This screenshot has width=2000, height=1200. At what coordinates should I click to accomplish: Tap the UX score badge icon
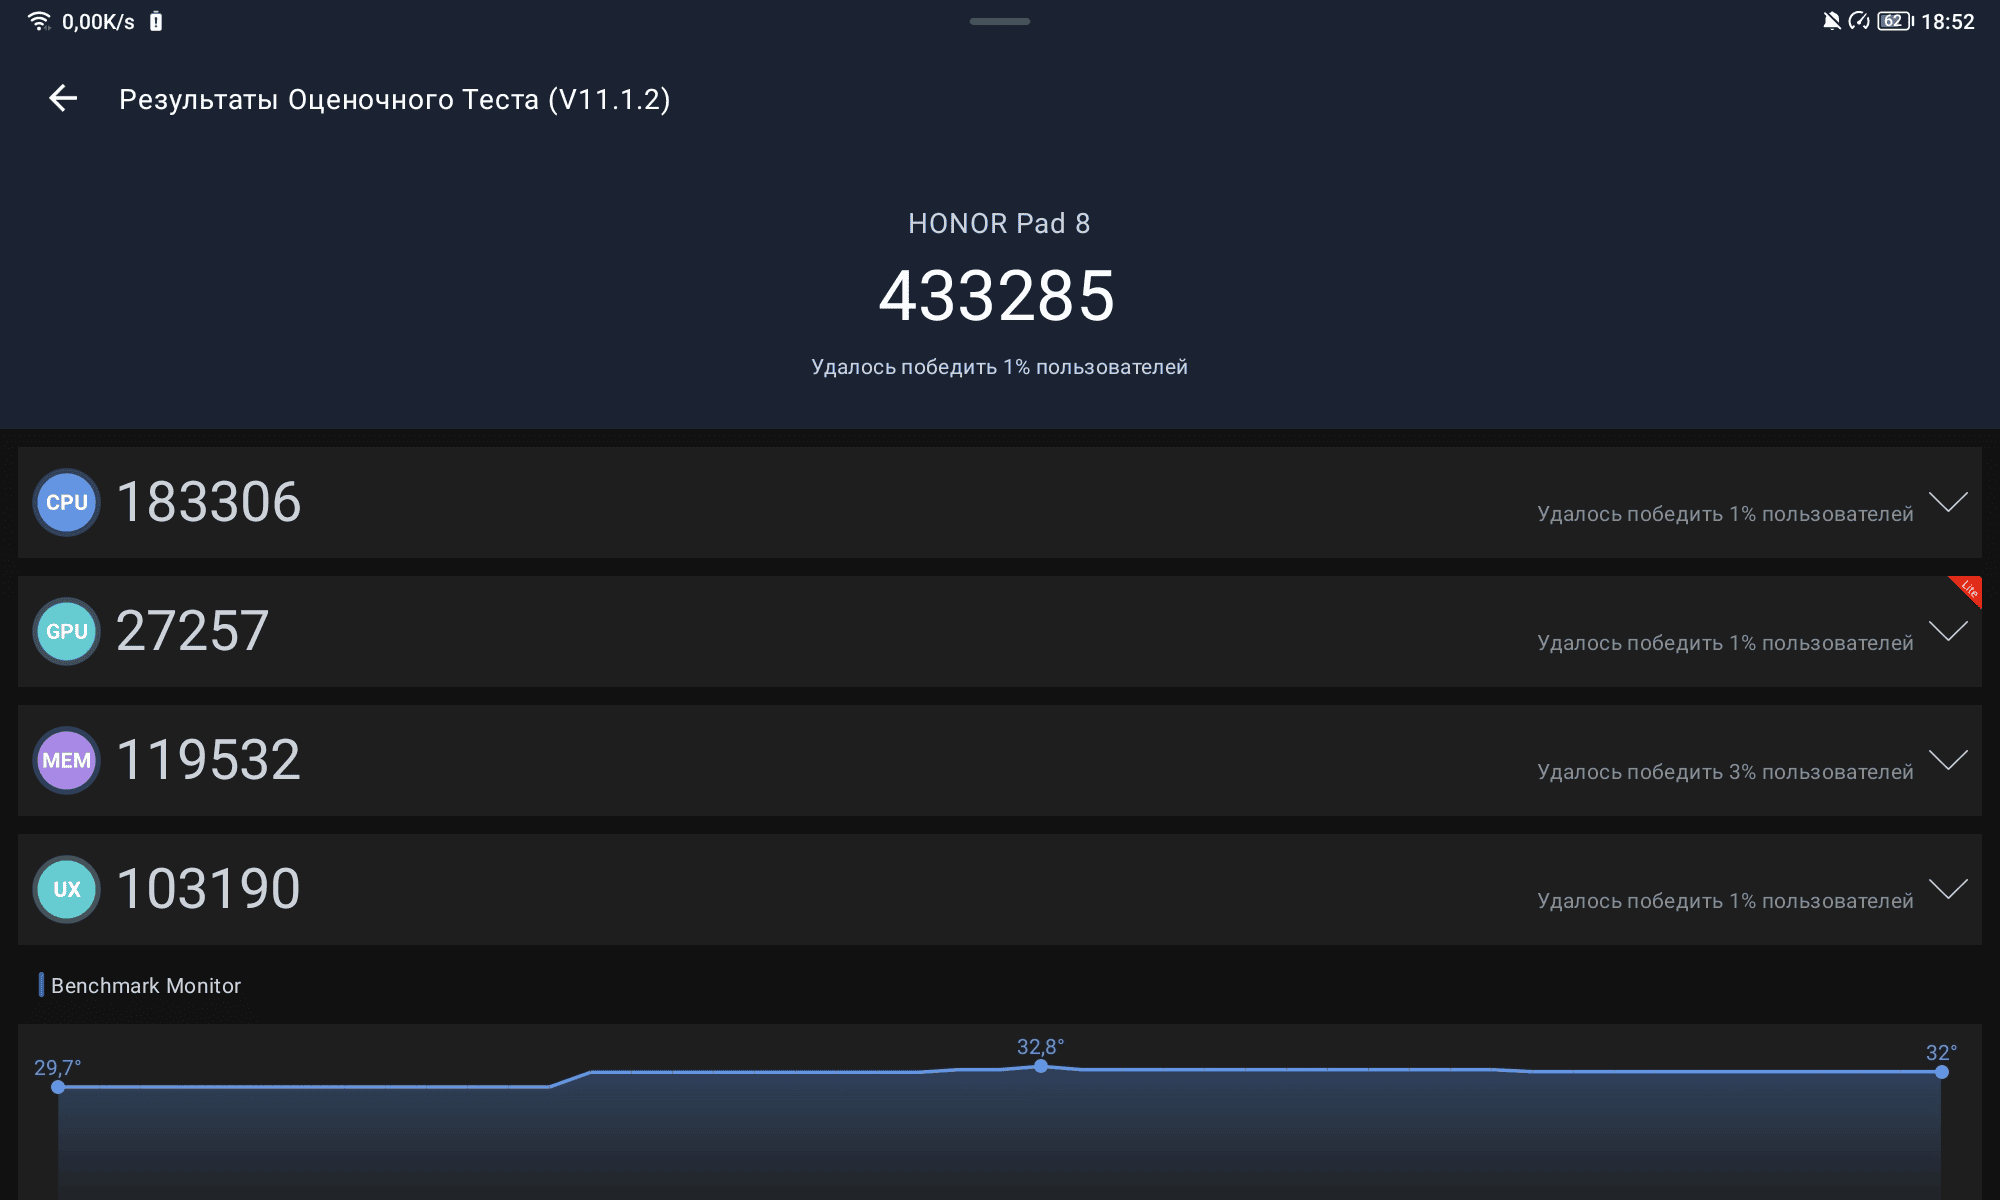tap(67, 889)
